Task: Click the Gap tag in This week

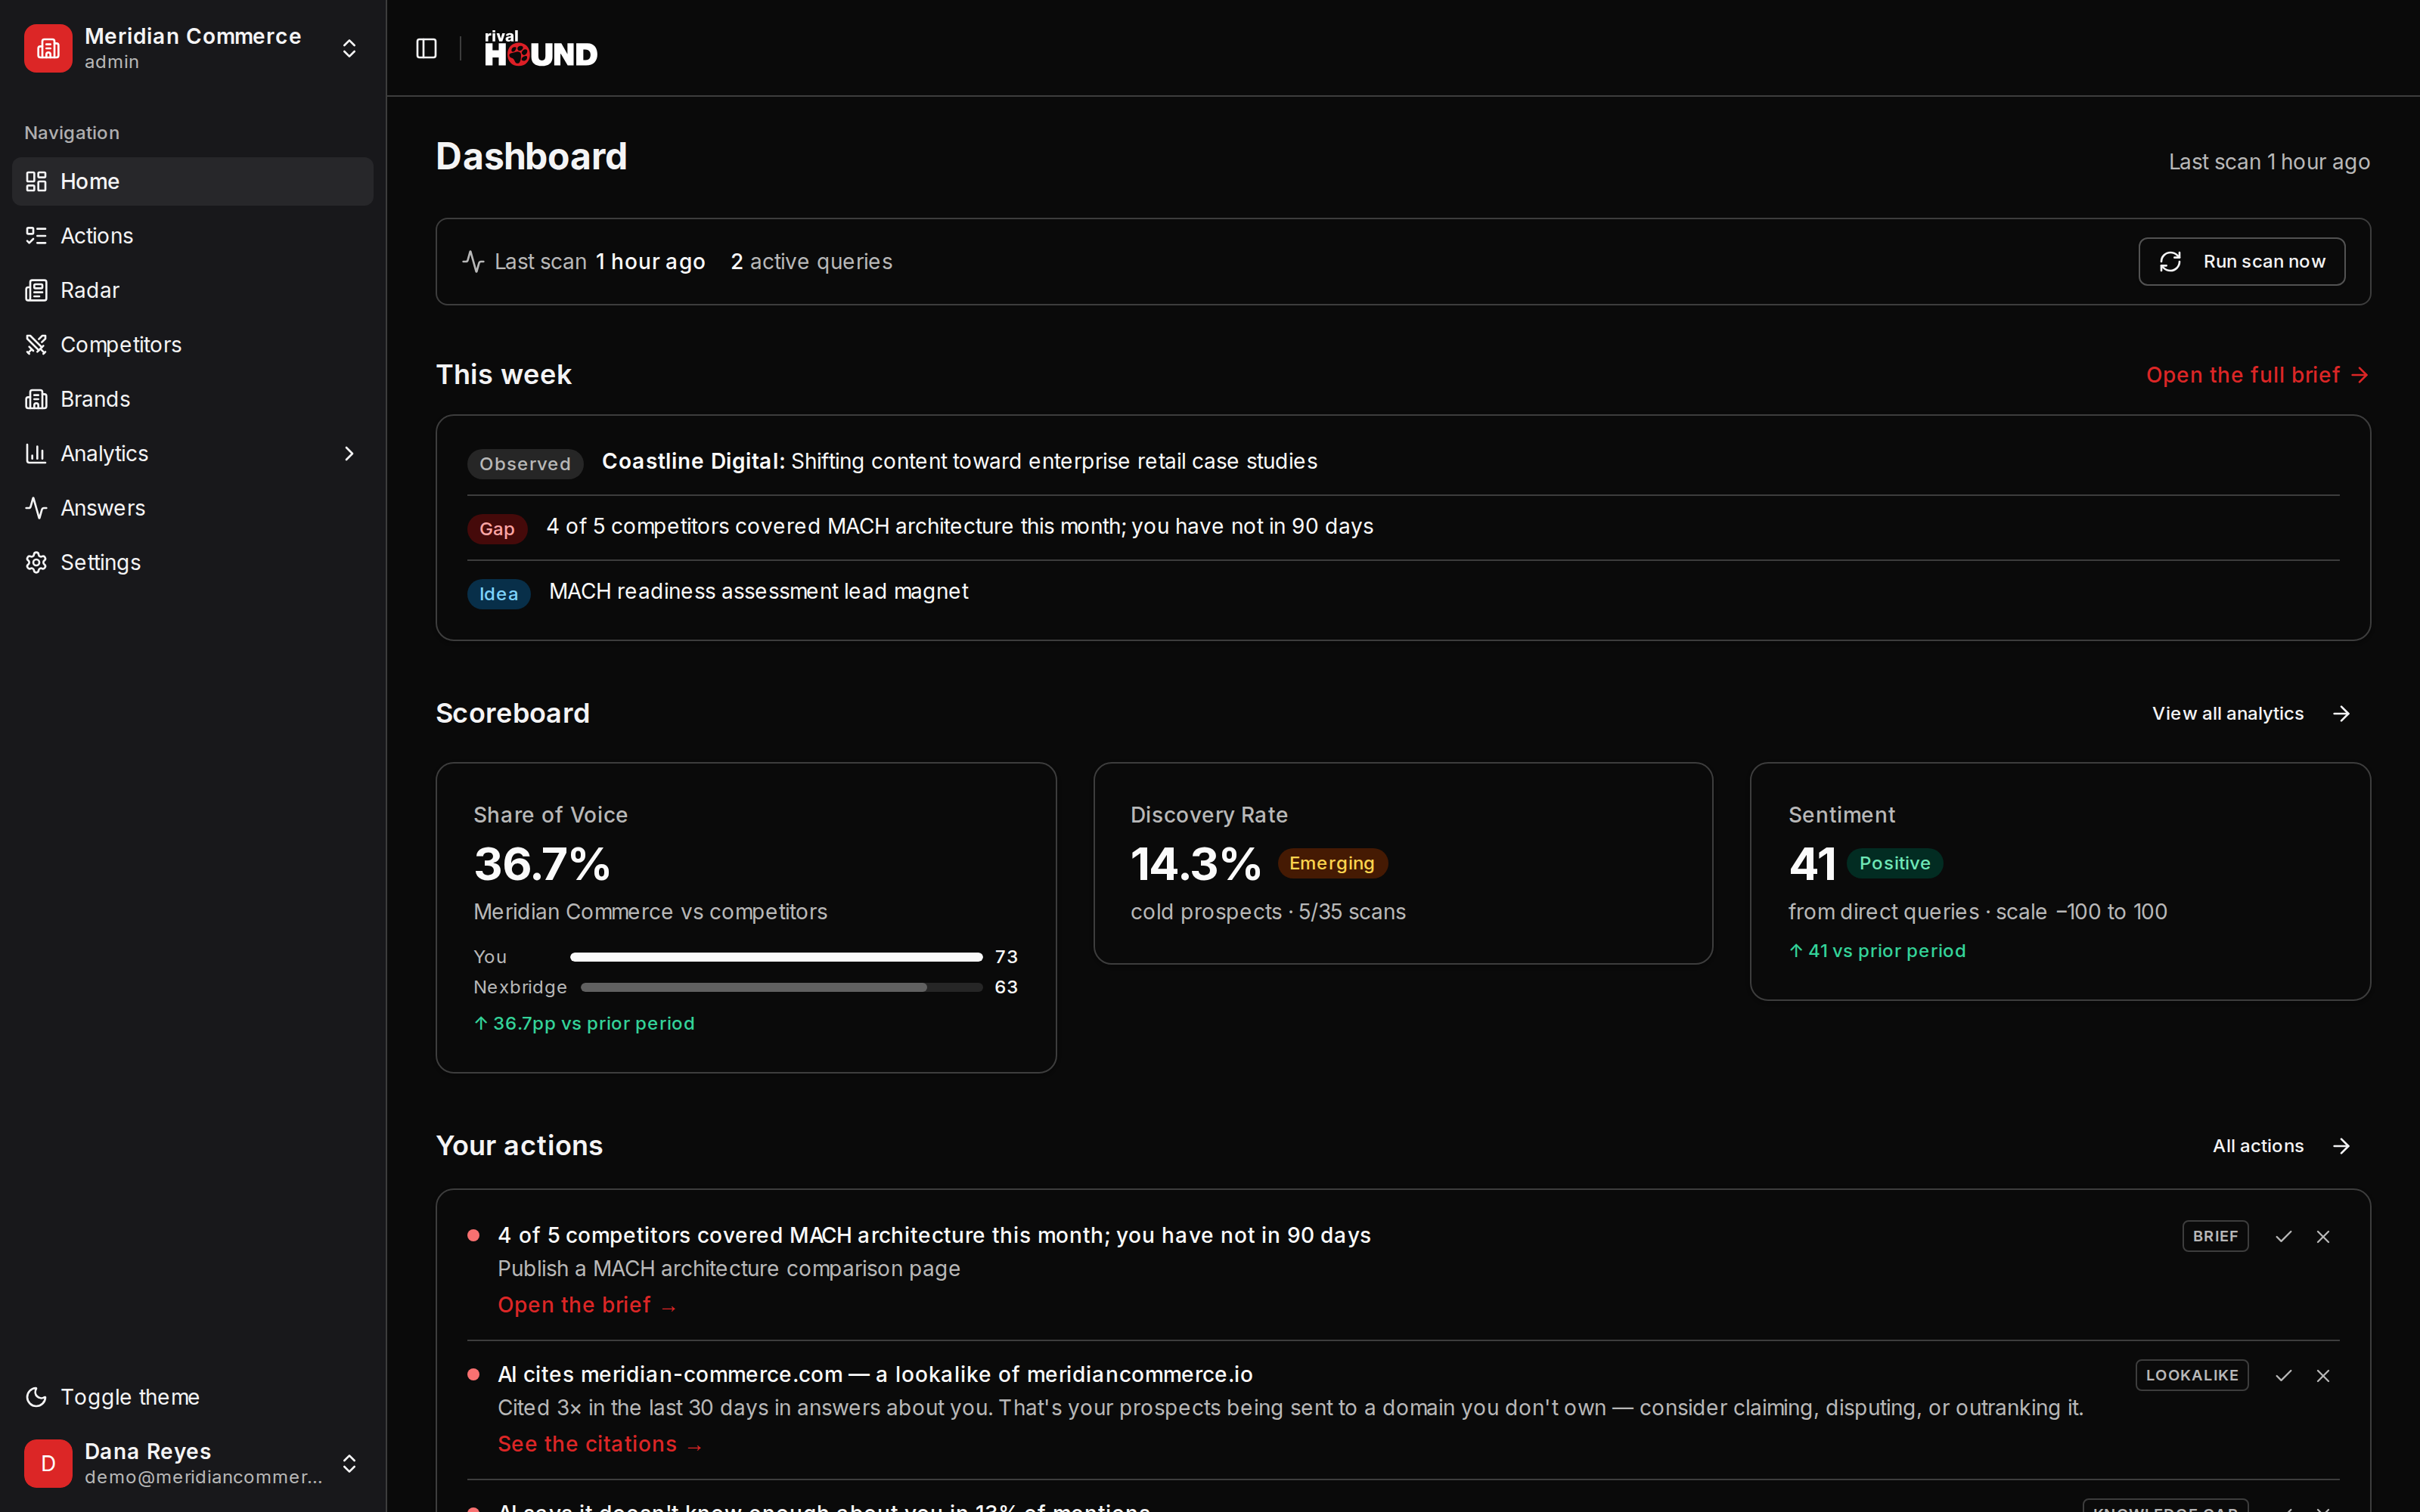Action: point(497,528)
